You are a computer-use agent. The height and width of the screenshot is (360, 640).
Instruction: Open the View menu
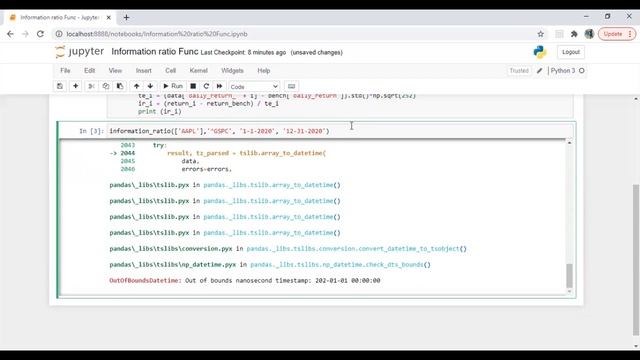115,71
